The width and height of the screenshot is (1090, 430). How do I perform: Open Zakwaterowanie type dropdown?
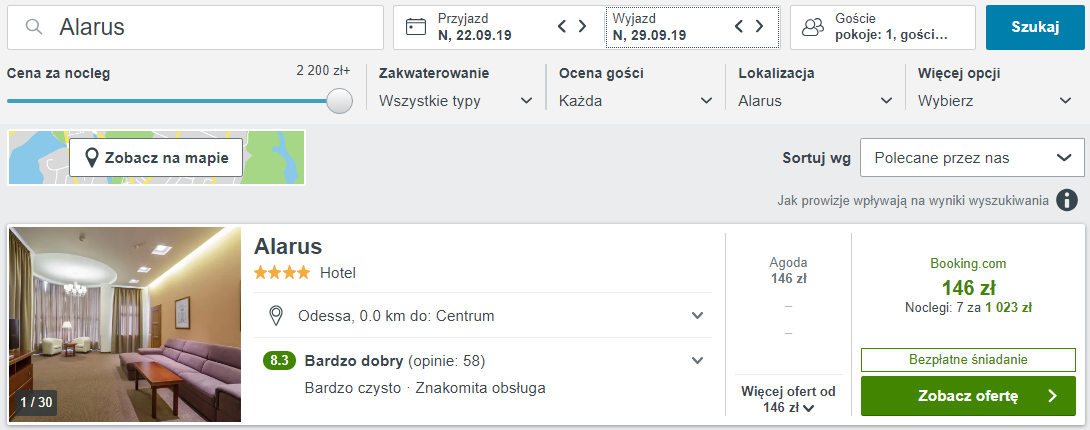(456, 101)
